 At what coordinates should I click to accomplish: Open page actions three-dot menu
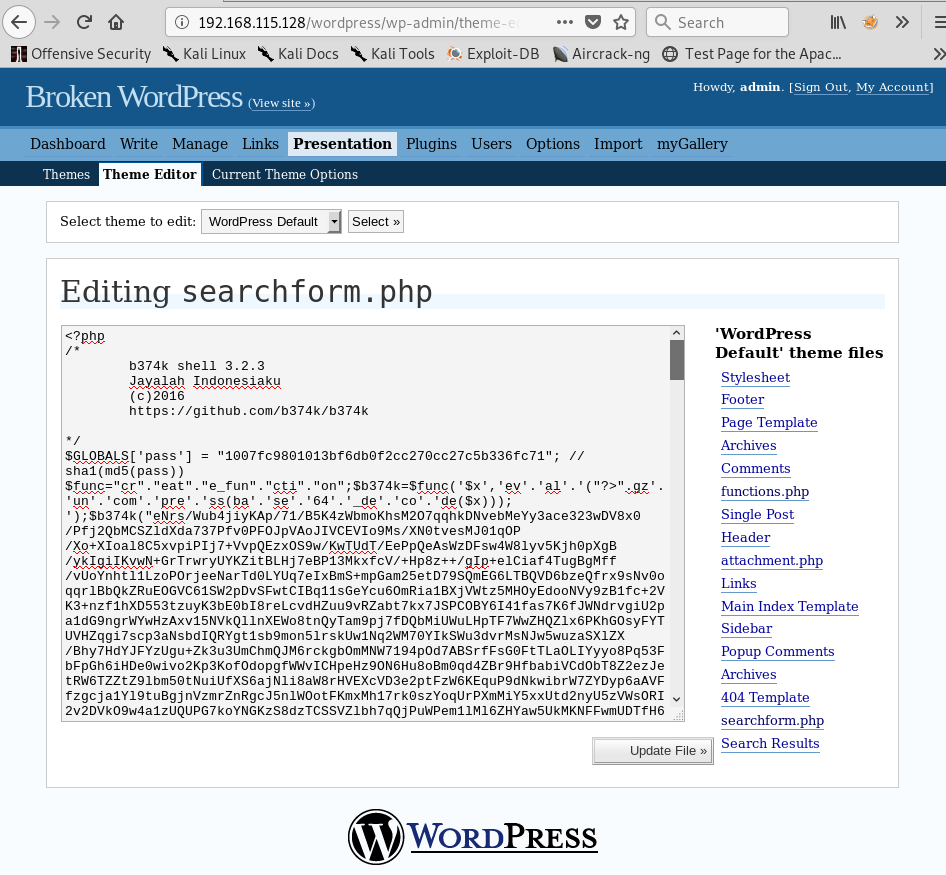click(565, 22)
